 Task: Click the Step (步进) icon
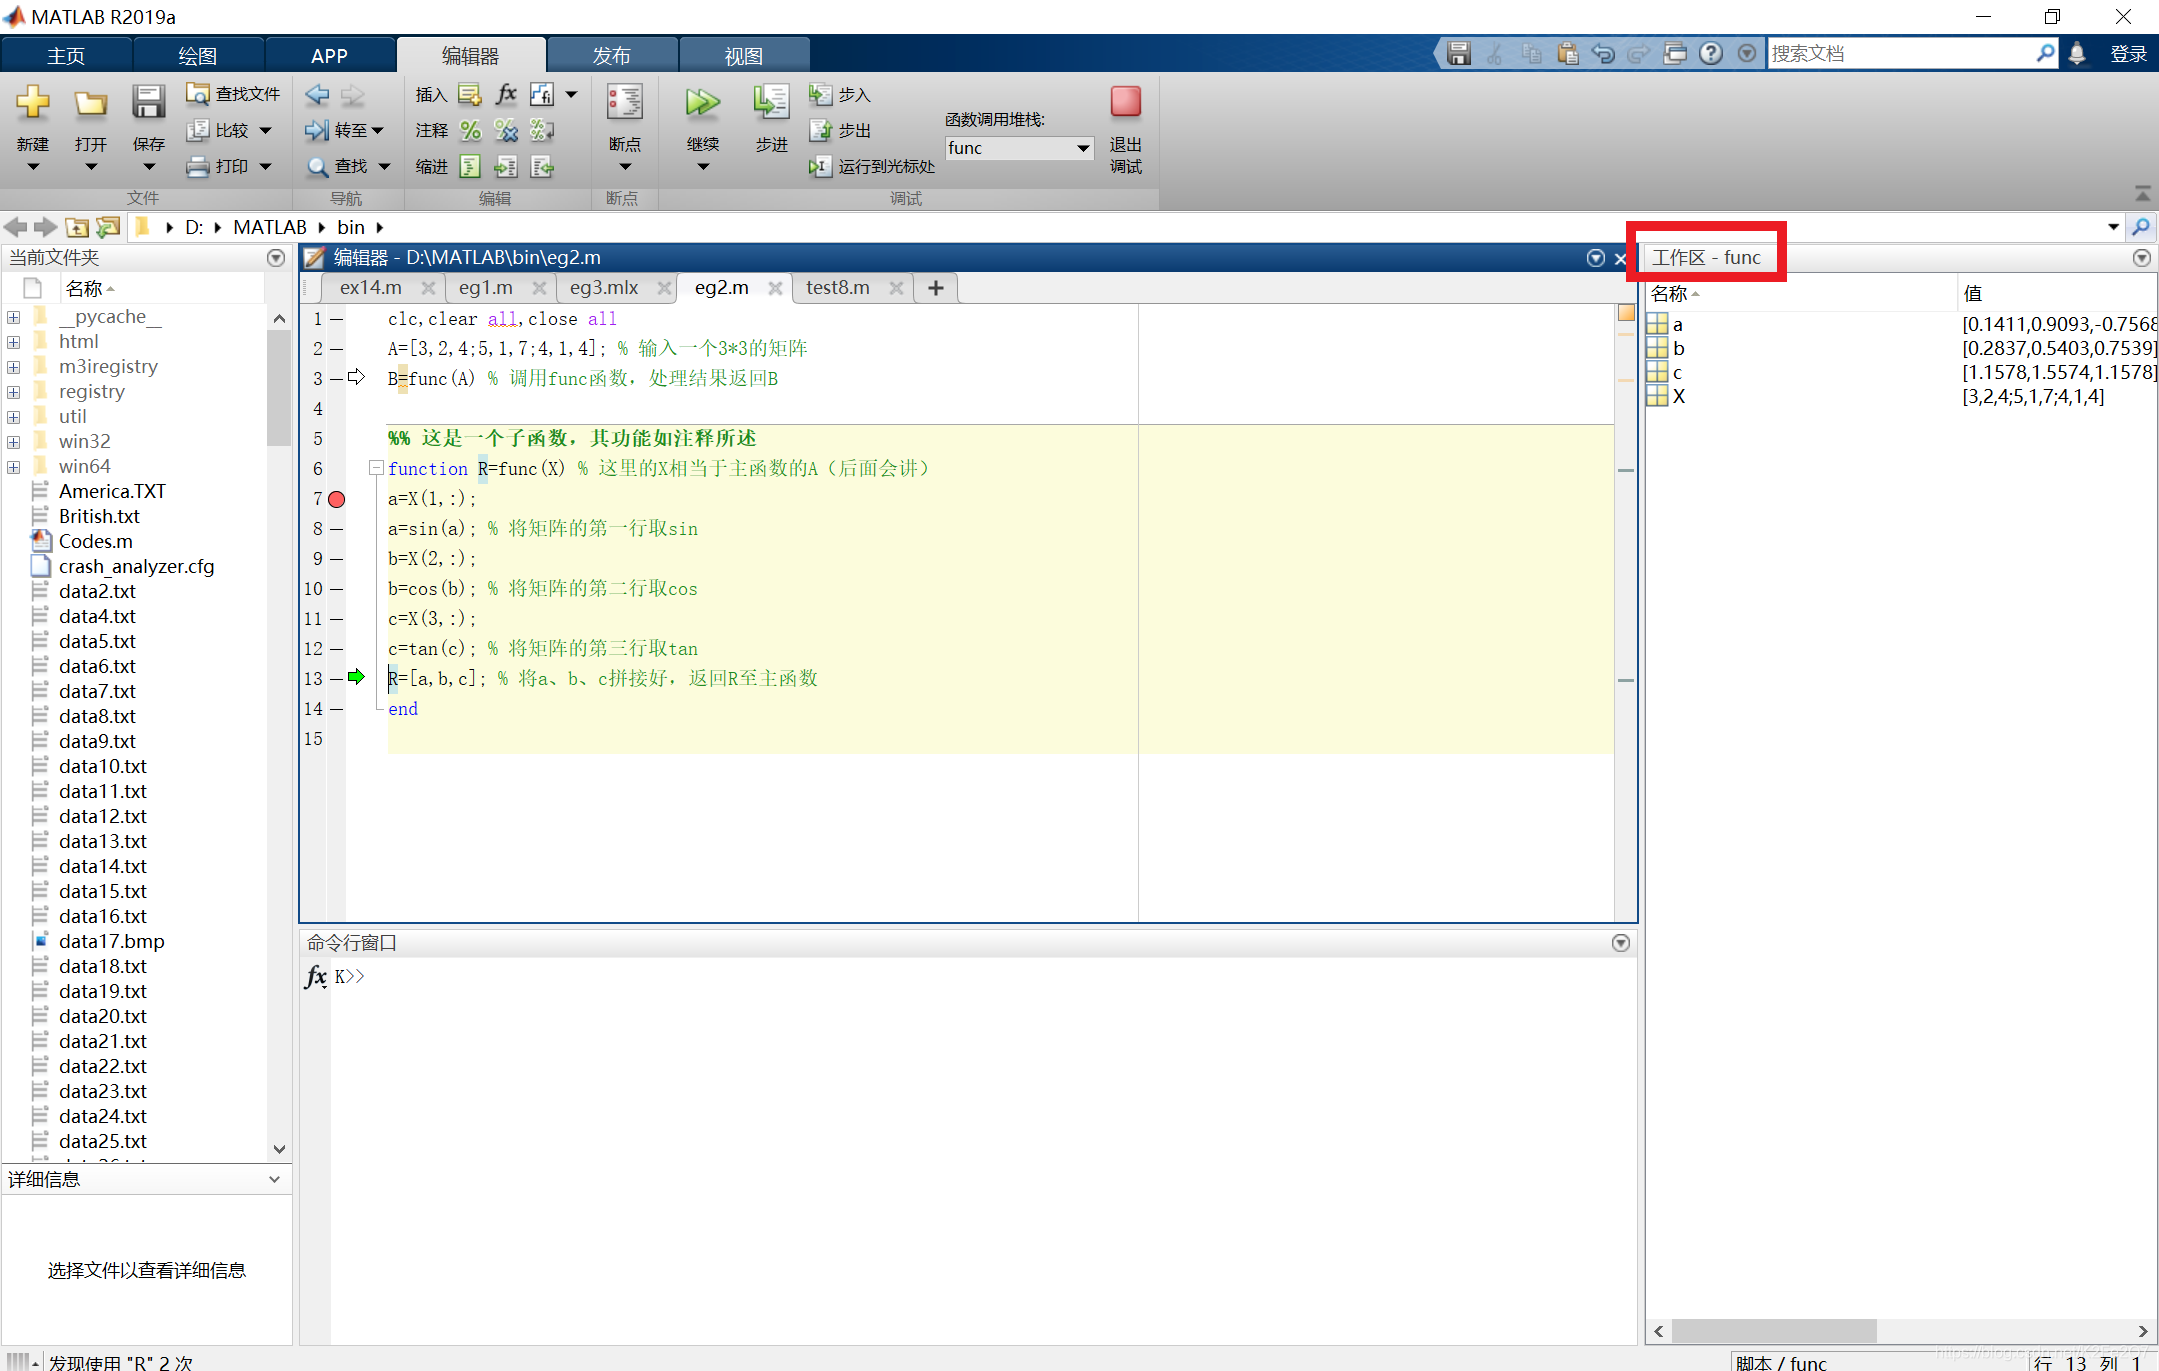771,102
